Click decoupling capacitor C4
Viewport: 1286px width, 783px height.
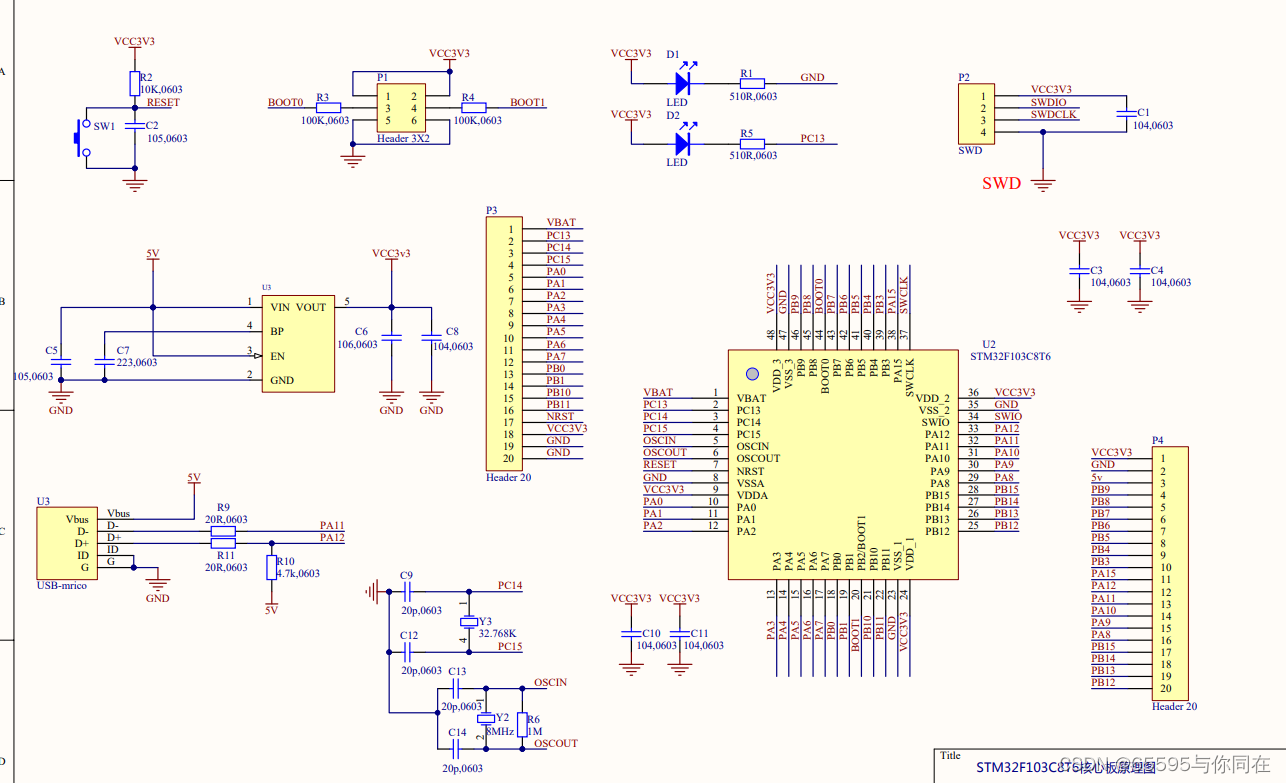coord(1138,271)
